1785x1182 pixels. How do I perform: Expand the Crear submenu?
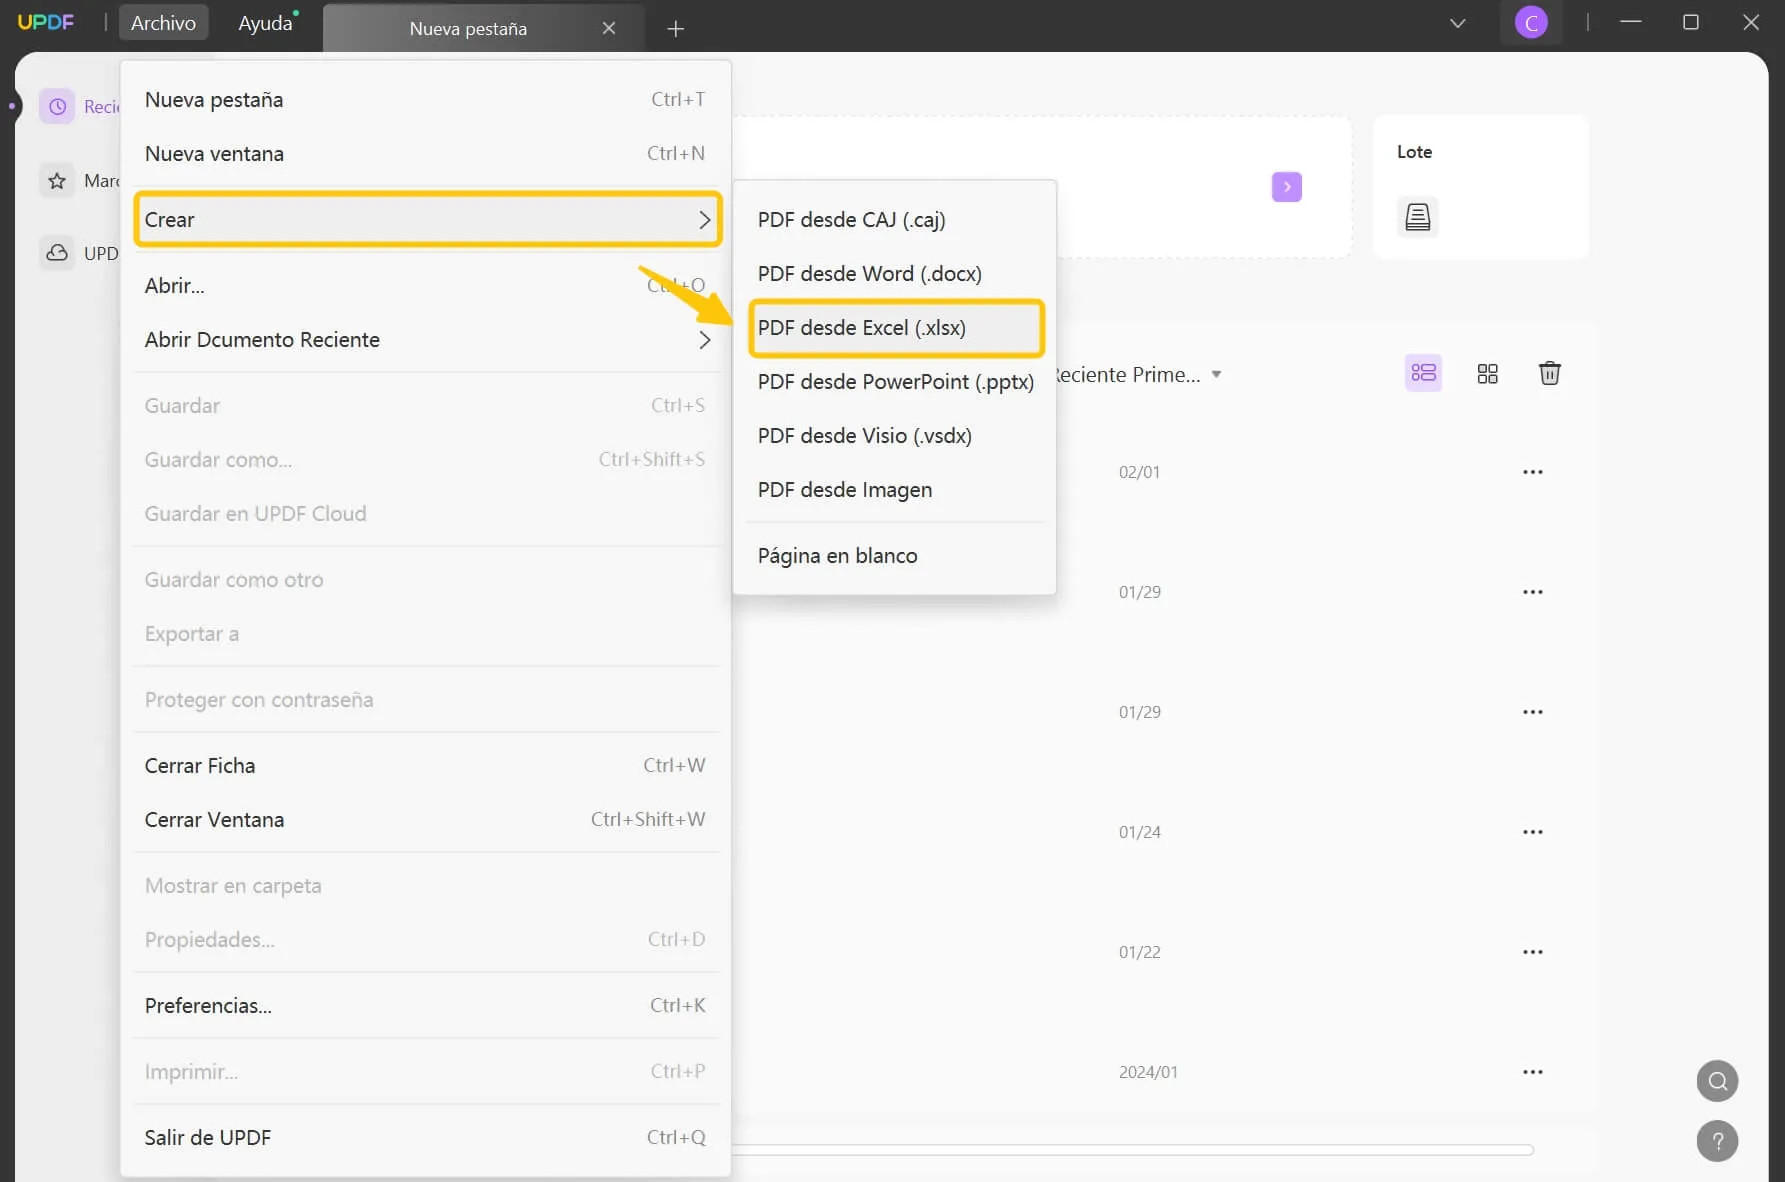click(x=427, y=220)
